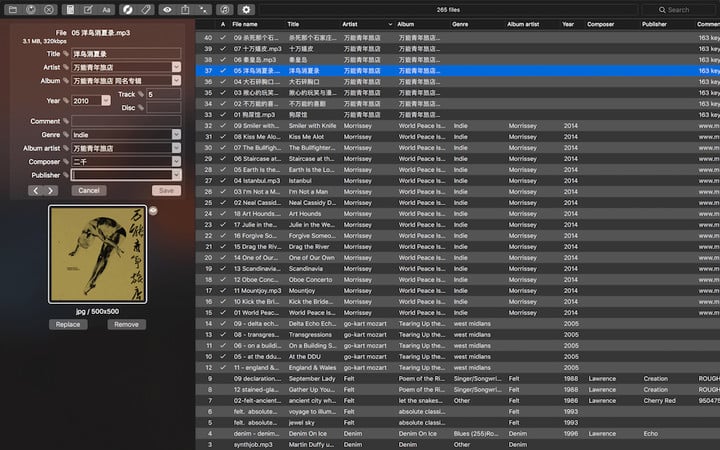Click the open folder toolbar icon
The image size is (720, 450).
click(13, 10)
